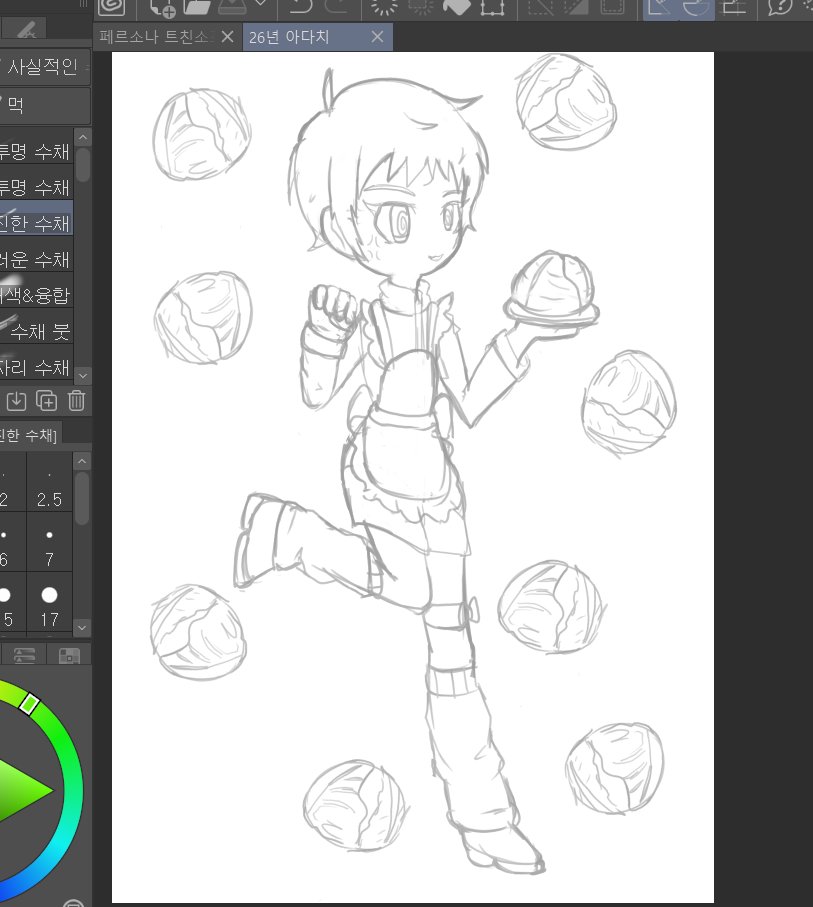The height and width of the screenshot is (907, 813).
Task: Click the cabbage on the plate in canvas
Action: point(551,281)
